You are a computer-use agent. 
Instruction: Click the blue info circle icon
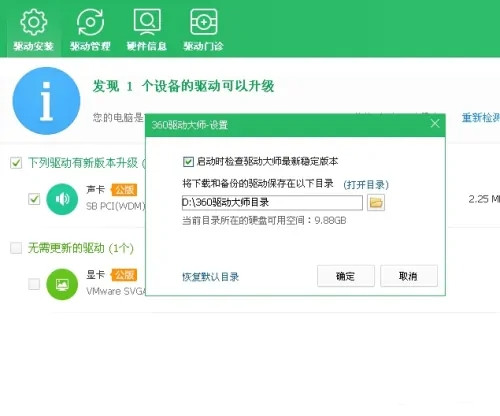point(46,101)
